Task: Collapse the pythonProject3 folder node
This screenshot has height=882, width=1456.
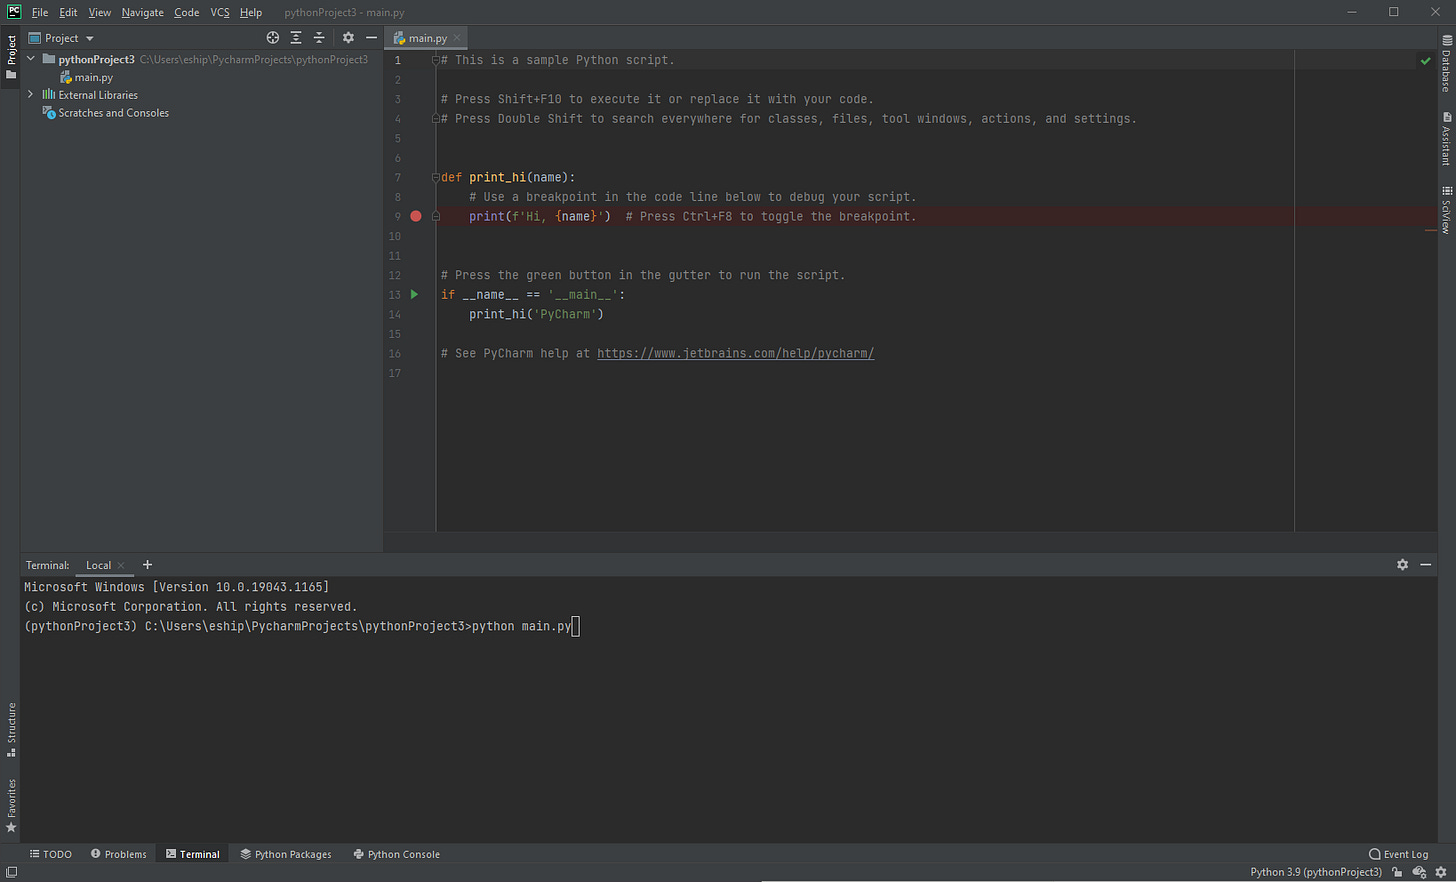Action: coord(31,59)
